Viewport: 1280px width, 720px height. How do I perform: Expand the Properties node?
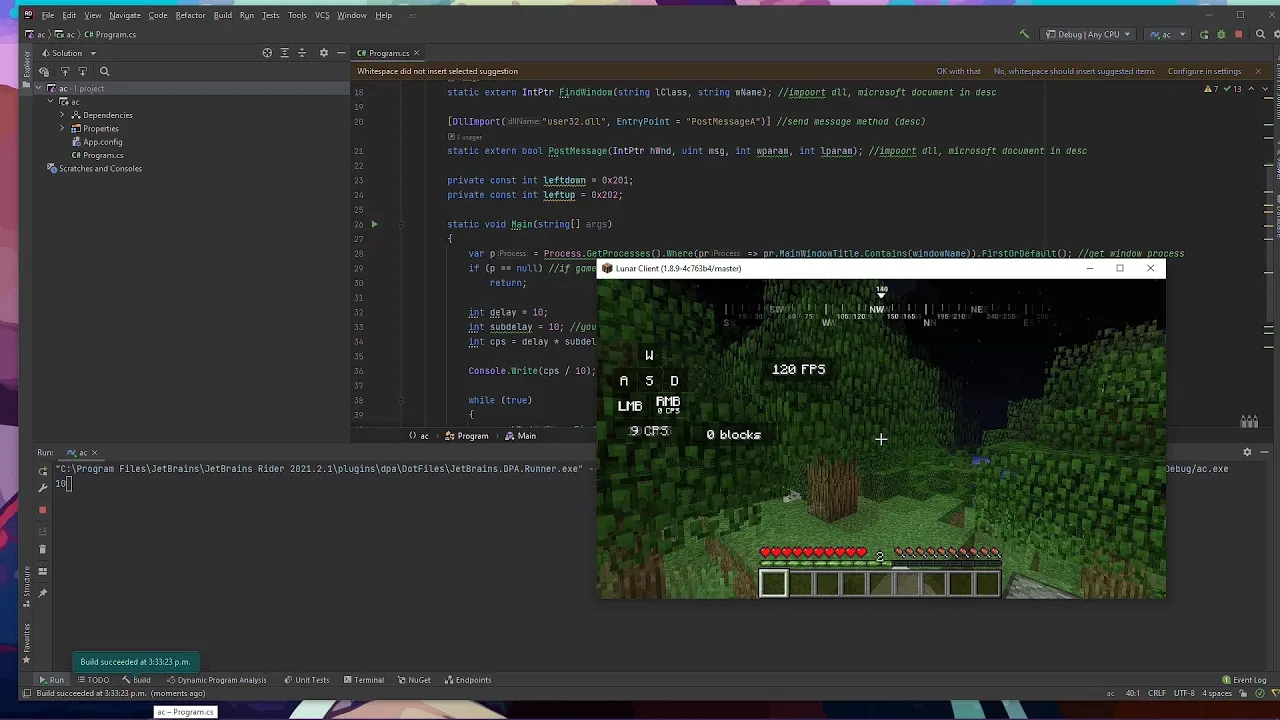[62, 128]
